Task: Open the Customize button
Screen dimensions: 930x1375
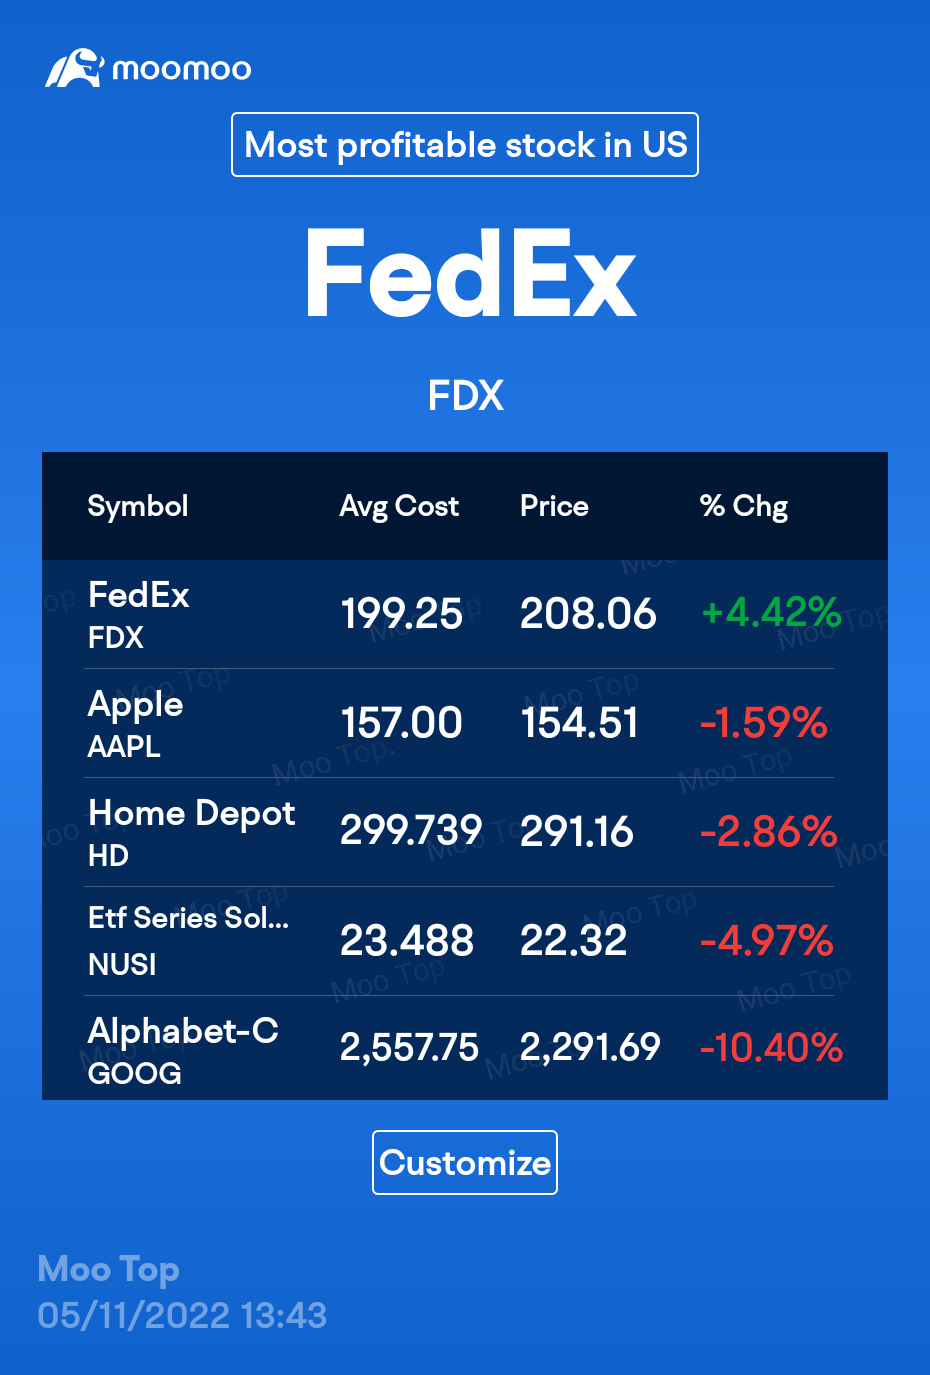Action: (x=465, y=1163)
